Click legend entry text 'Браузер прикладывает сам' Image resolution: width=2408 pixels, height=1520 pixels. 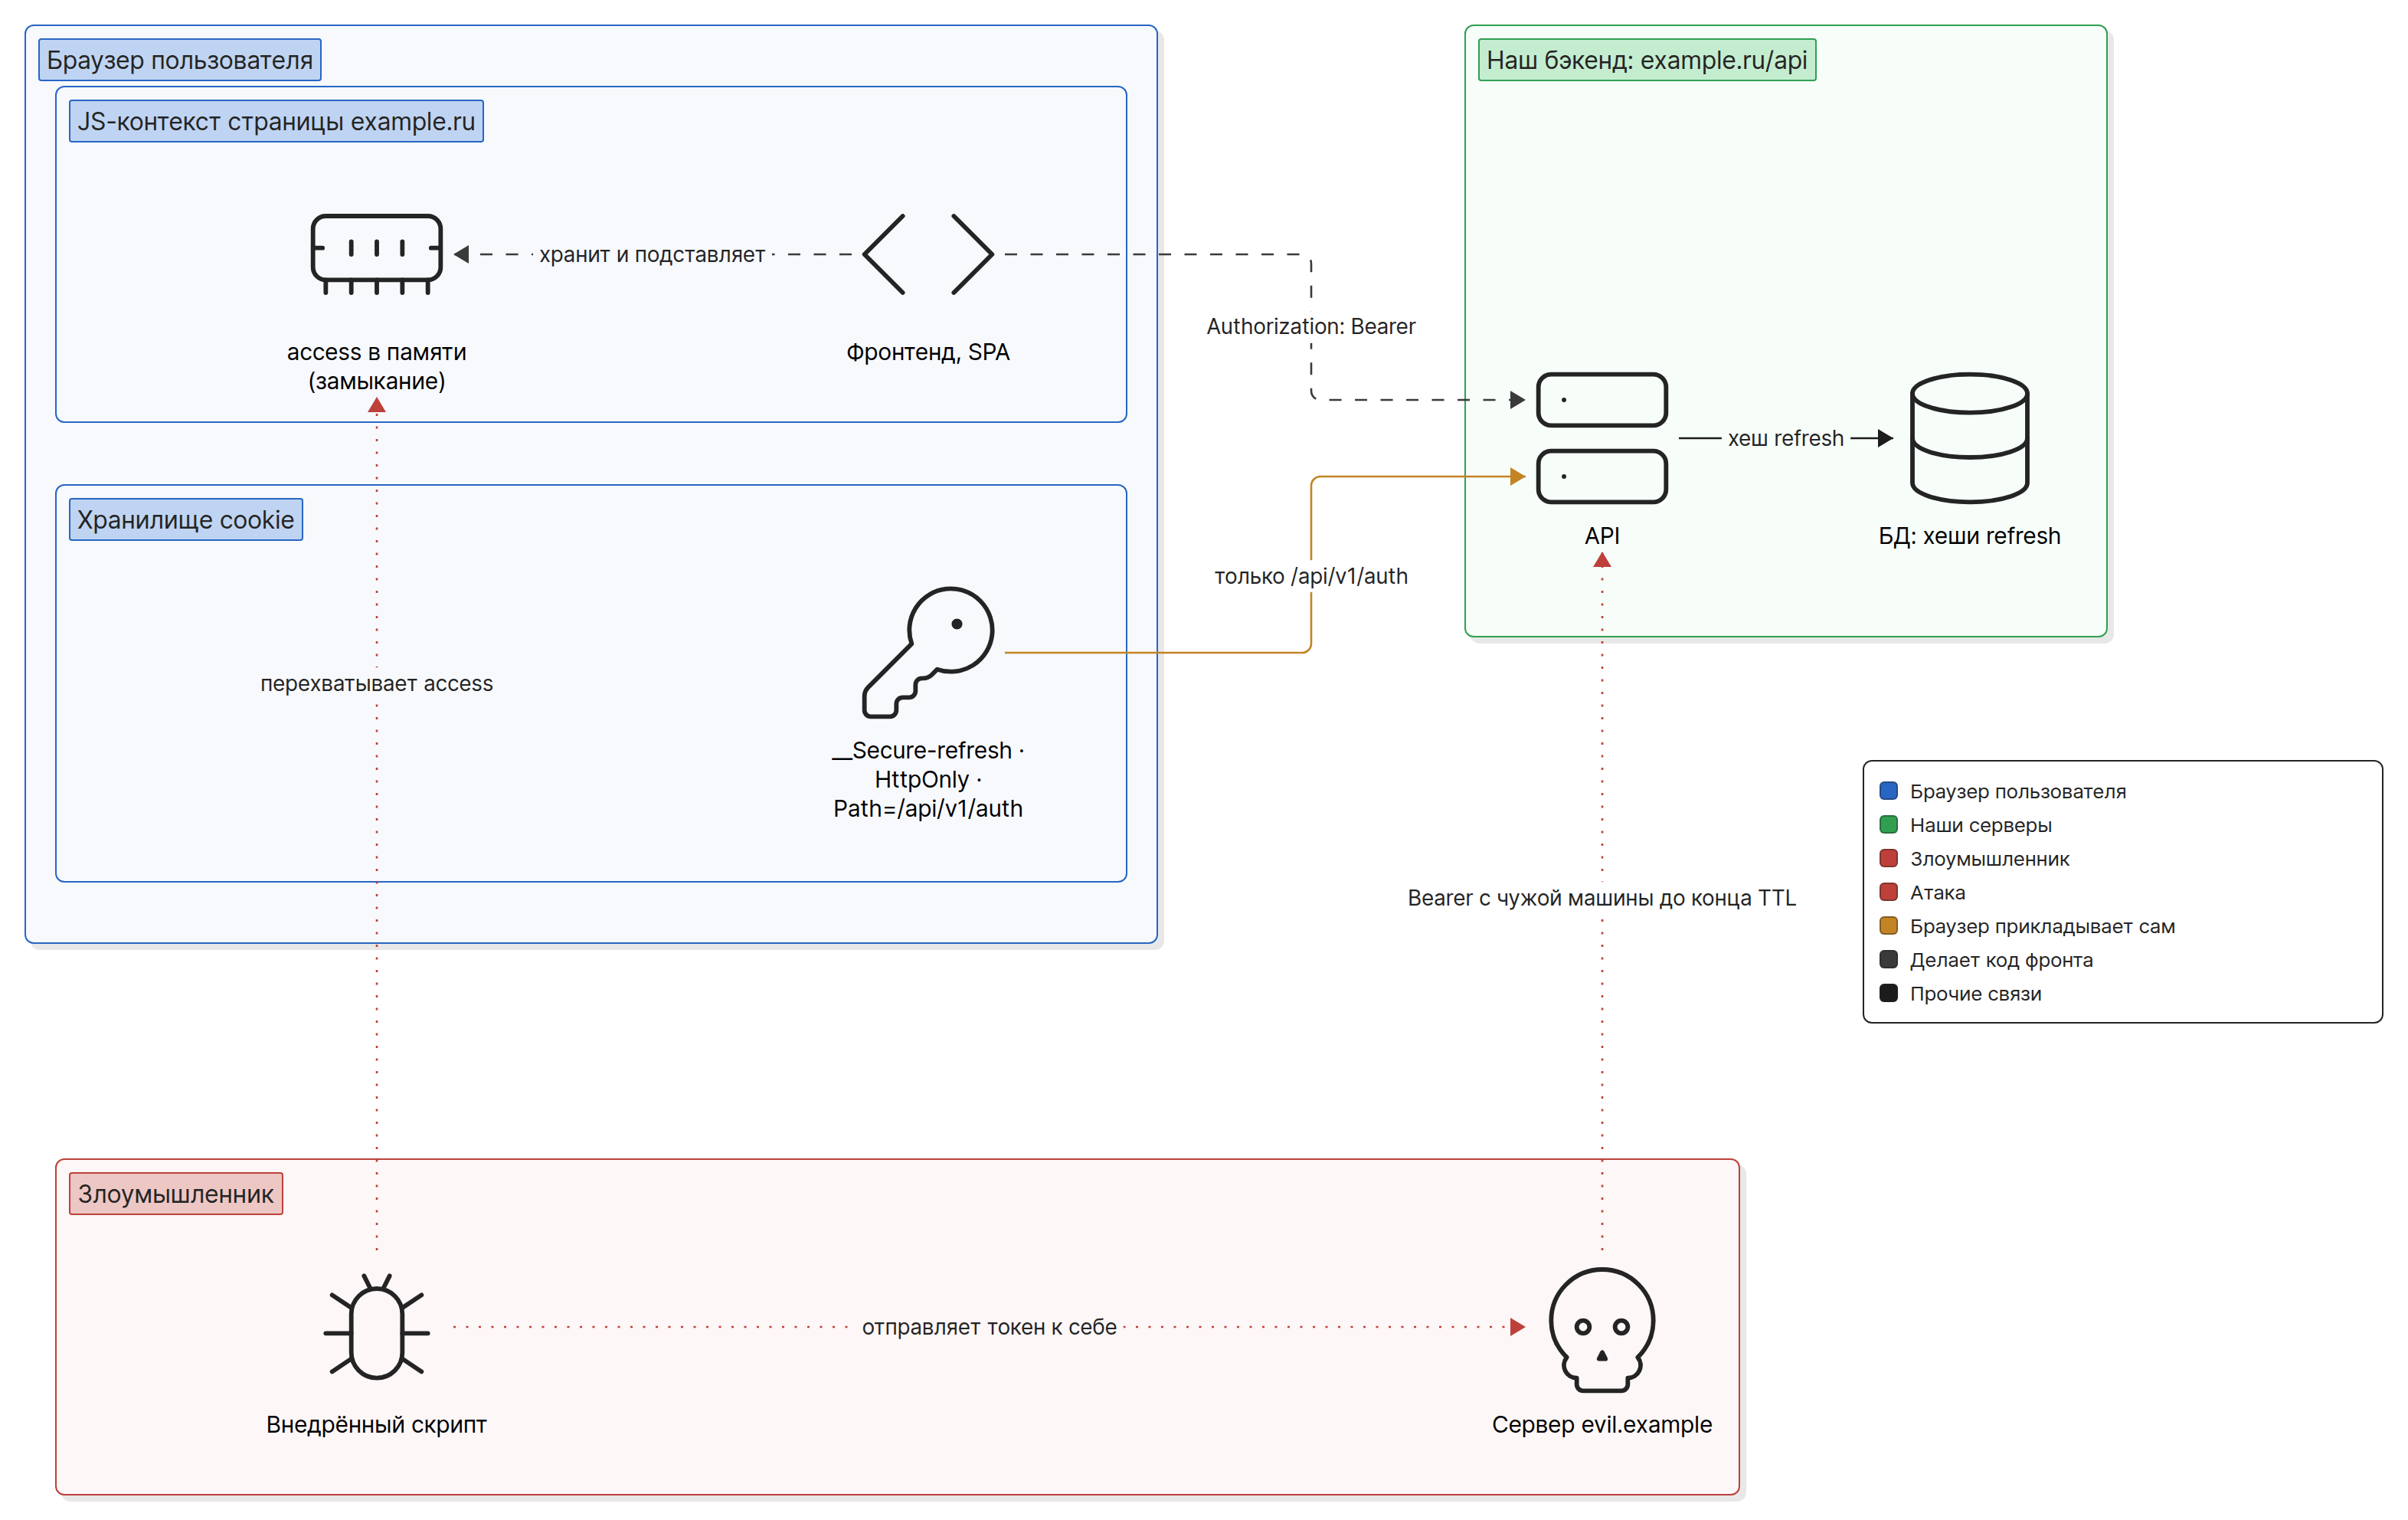[2042, 926]
